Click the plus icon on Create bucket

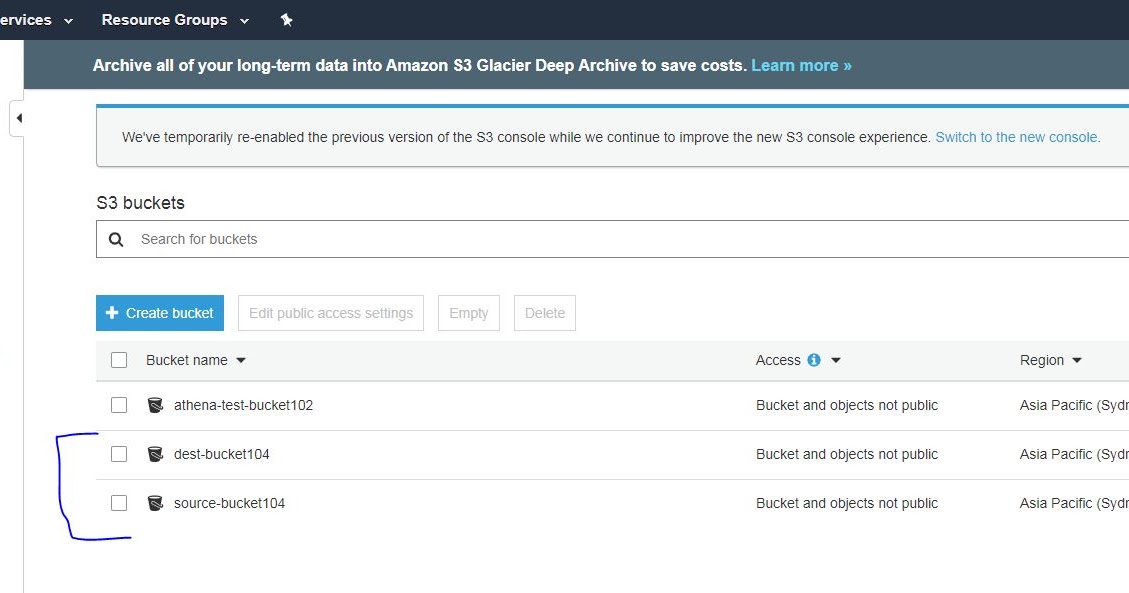coord(110,312)
